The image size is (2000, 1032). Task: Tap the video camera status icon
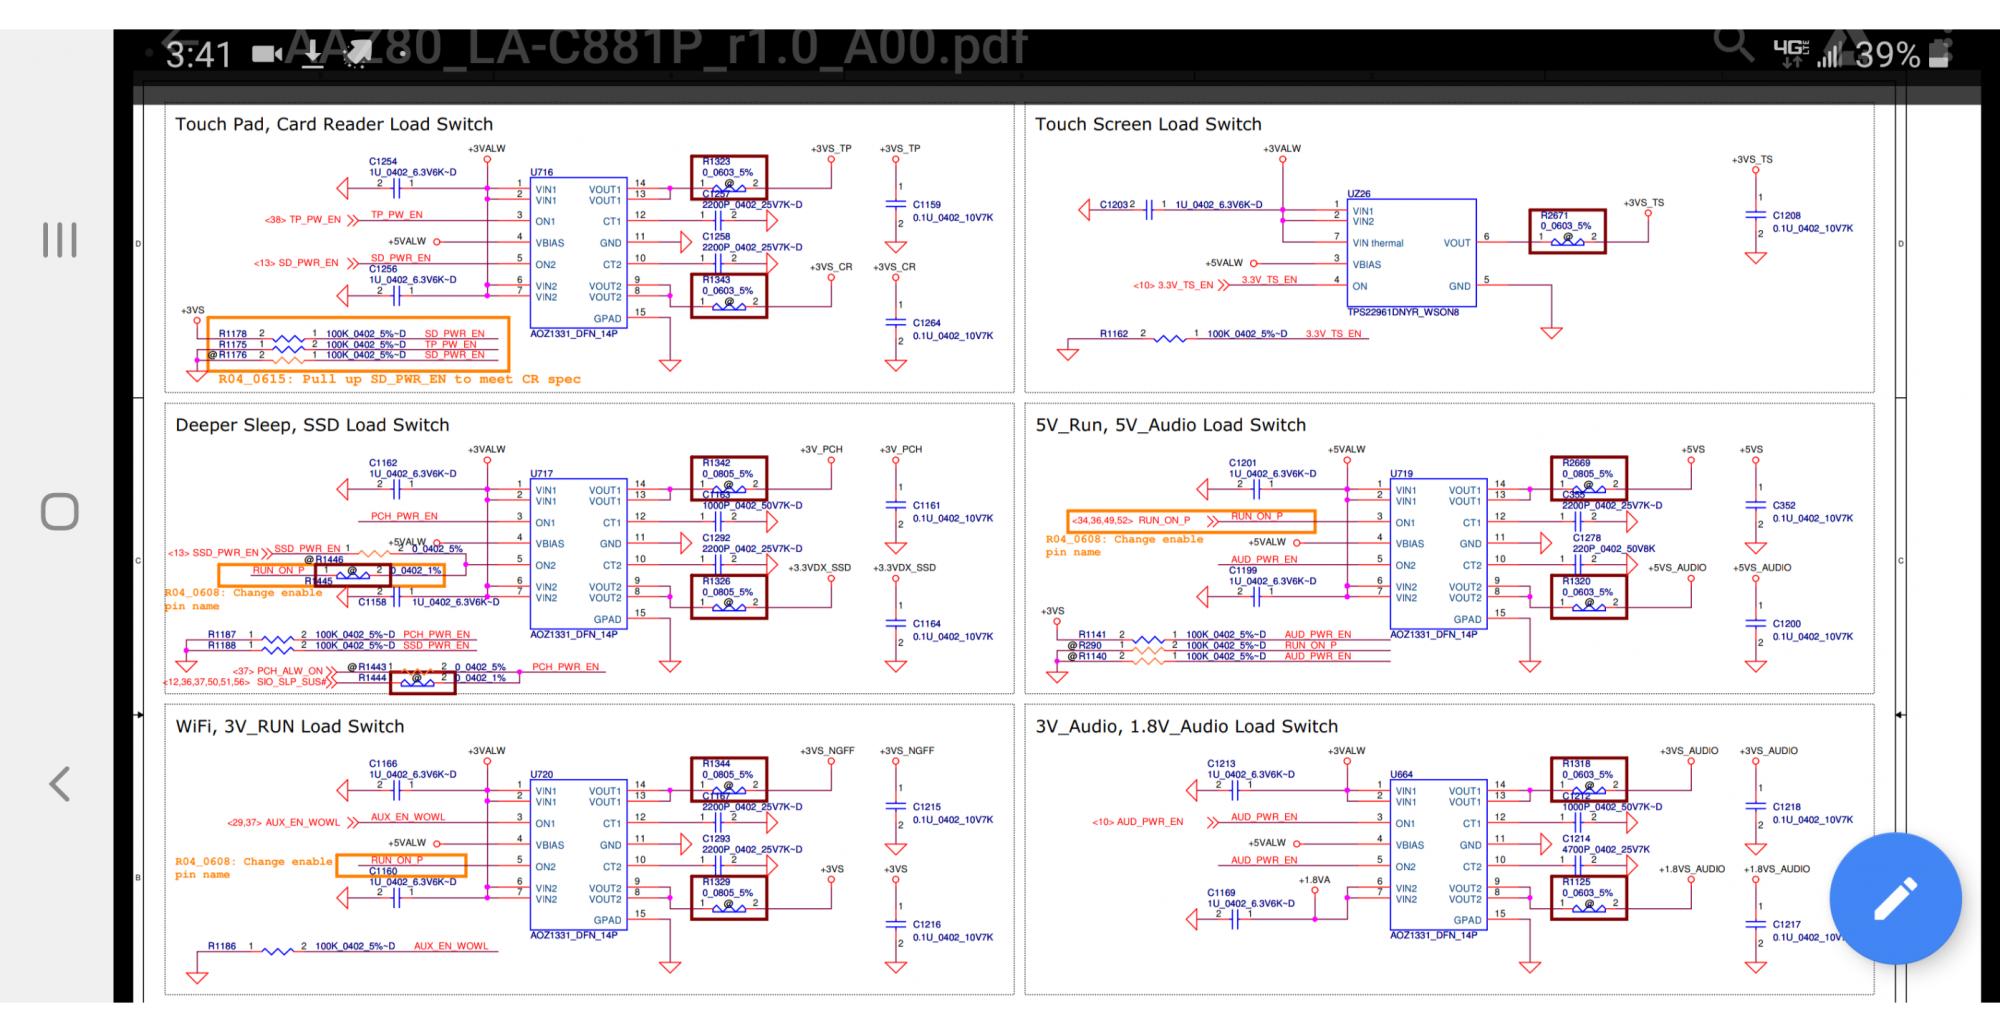(267, 54)
